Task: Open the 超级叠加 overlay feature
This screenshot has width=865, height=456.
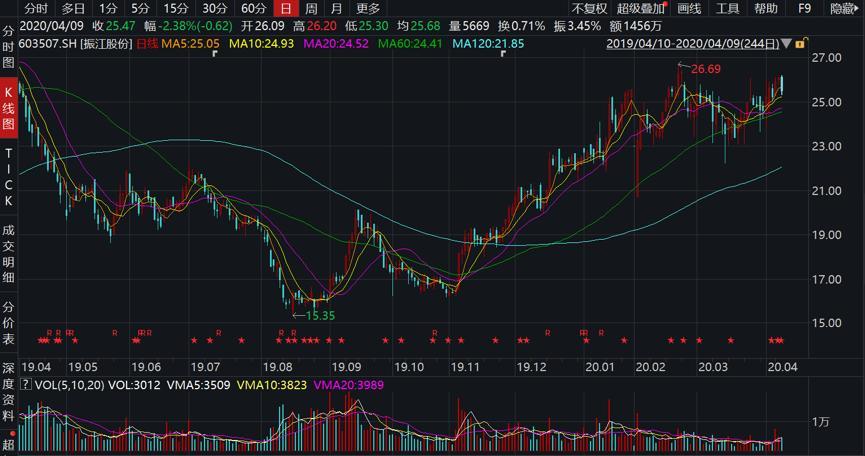Action: (x=641, y=8)
